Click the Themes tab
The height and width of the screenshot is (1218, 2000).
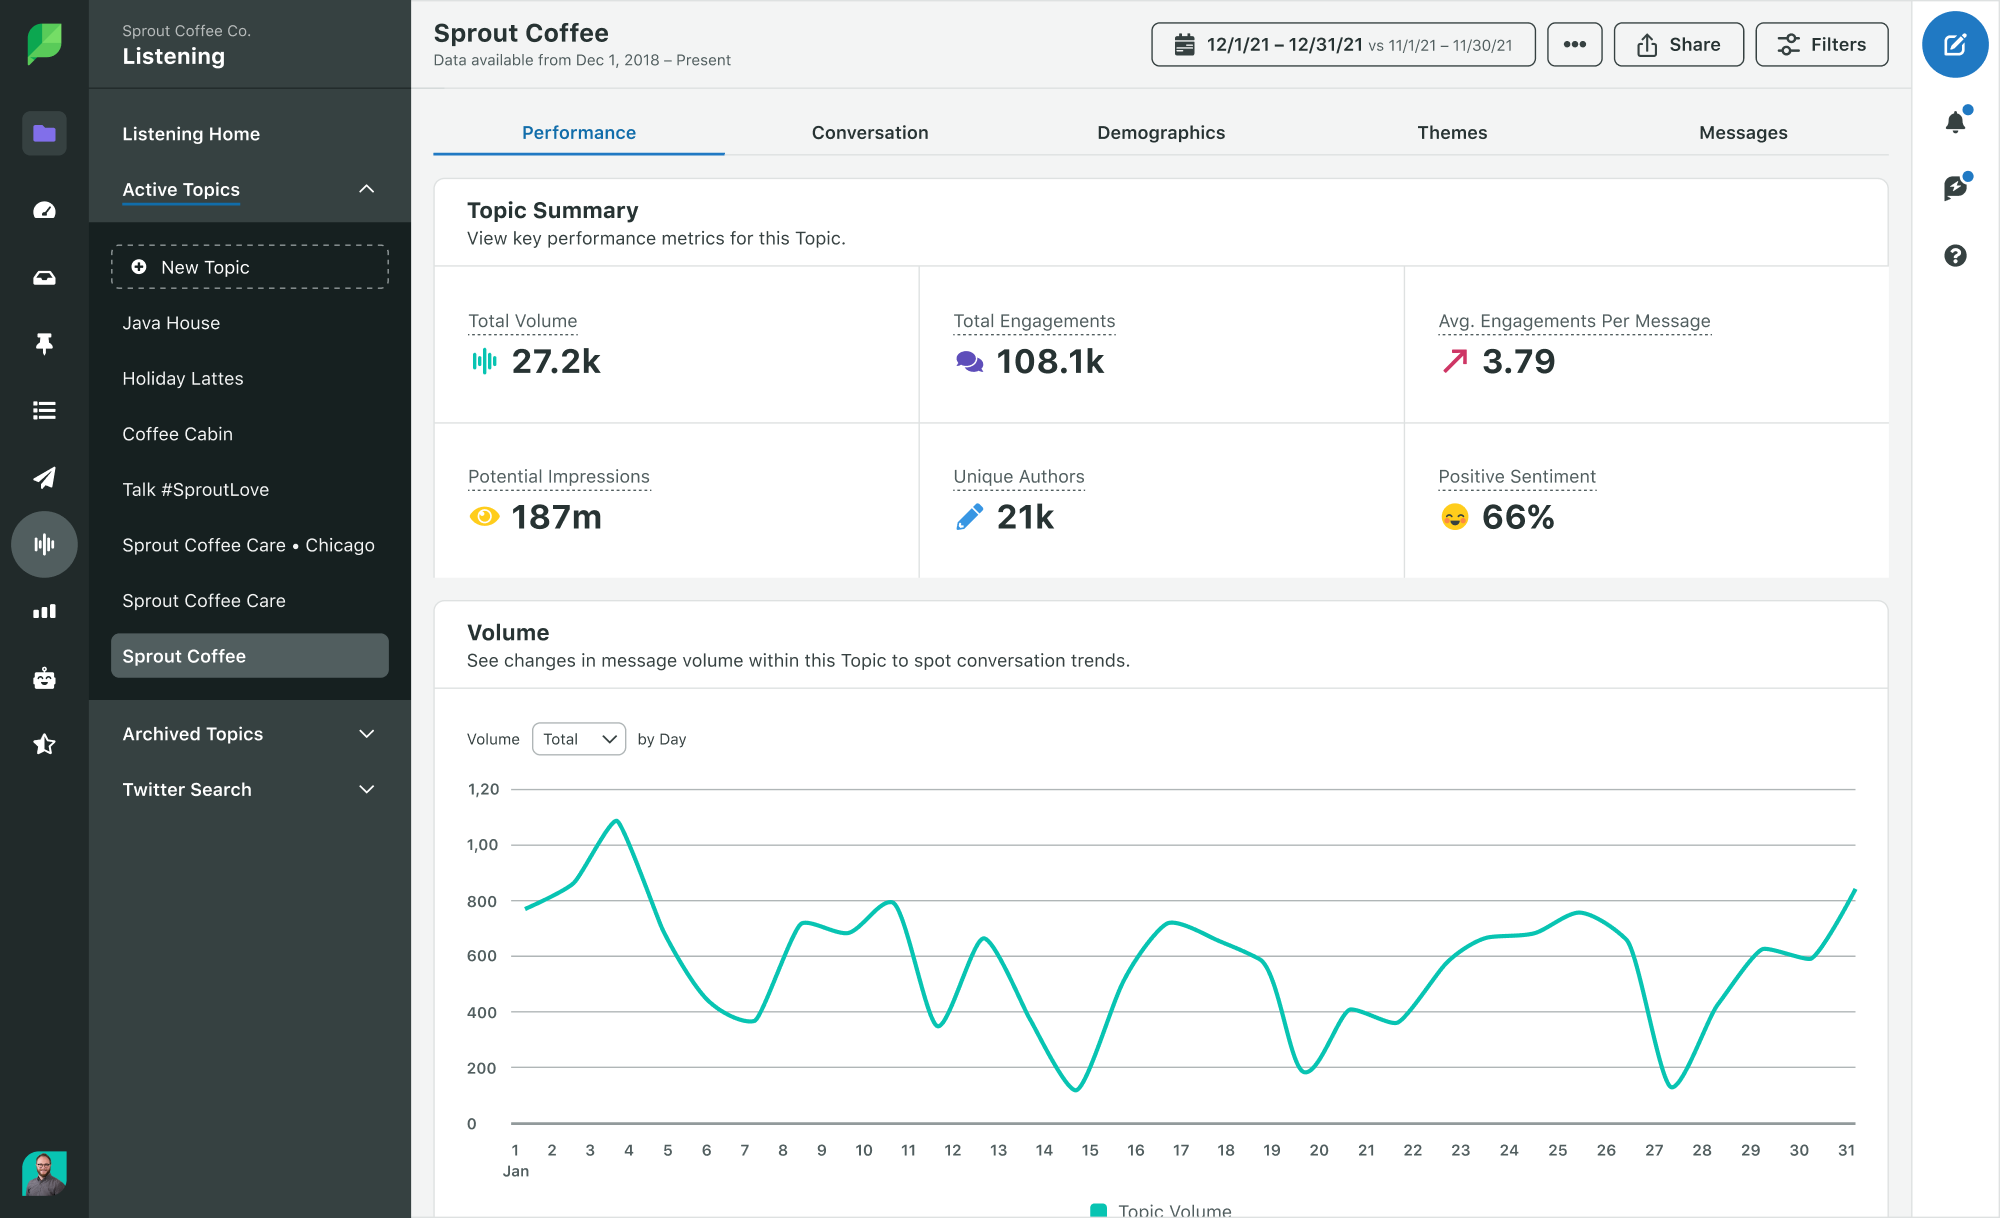pyautogui.click(x=1453, y=131)
